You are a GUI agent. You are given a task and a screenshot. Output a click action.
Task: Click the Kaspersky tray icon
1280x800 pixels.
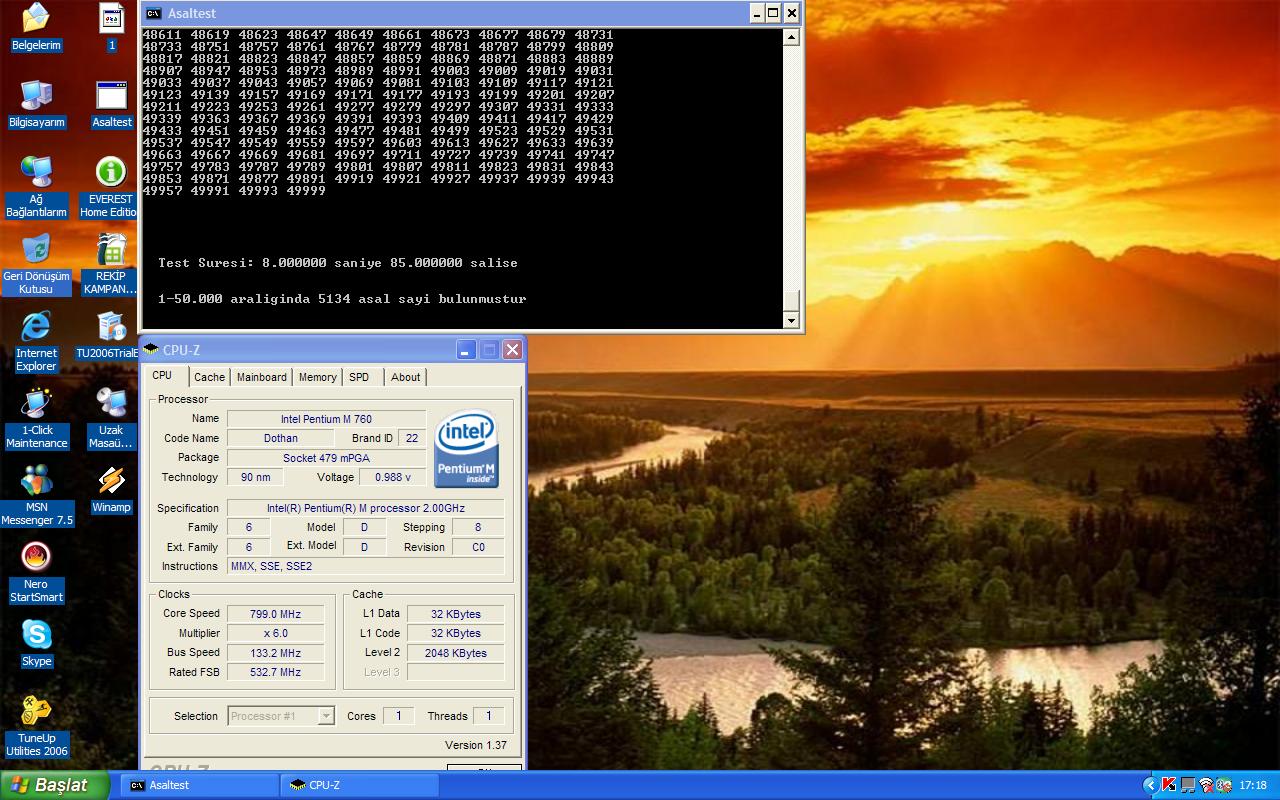pos(1170,785)
